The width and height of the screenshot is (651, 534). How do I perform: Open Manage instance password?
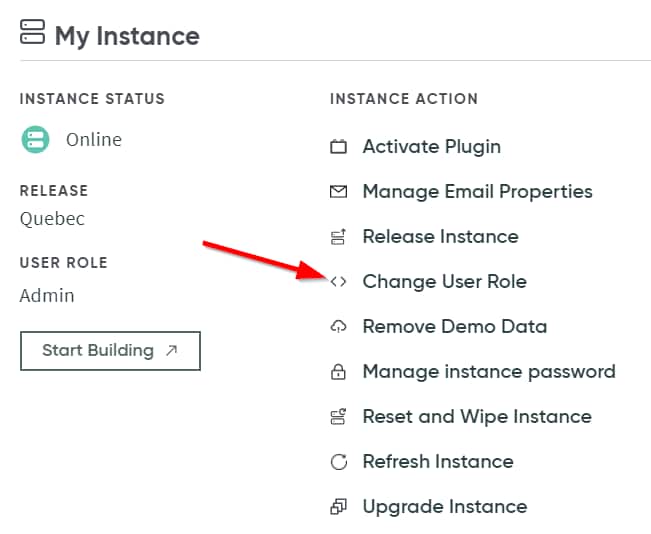pos(488,372)
